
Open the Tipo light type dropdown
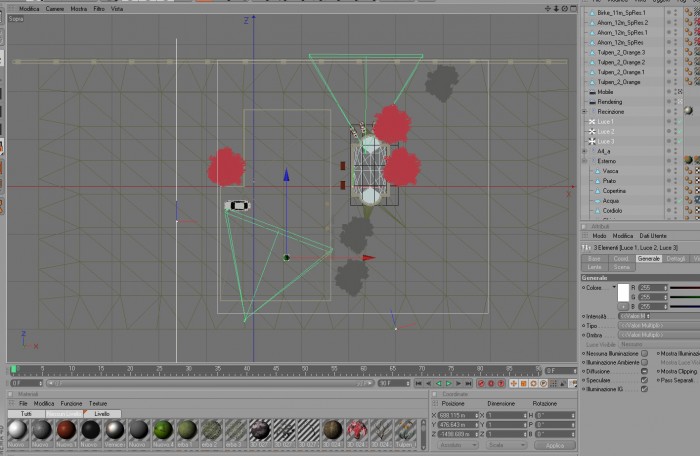[658, 326]
